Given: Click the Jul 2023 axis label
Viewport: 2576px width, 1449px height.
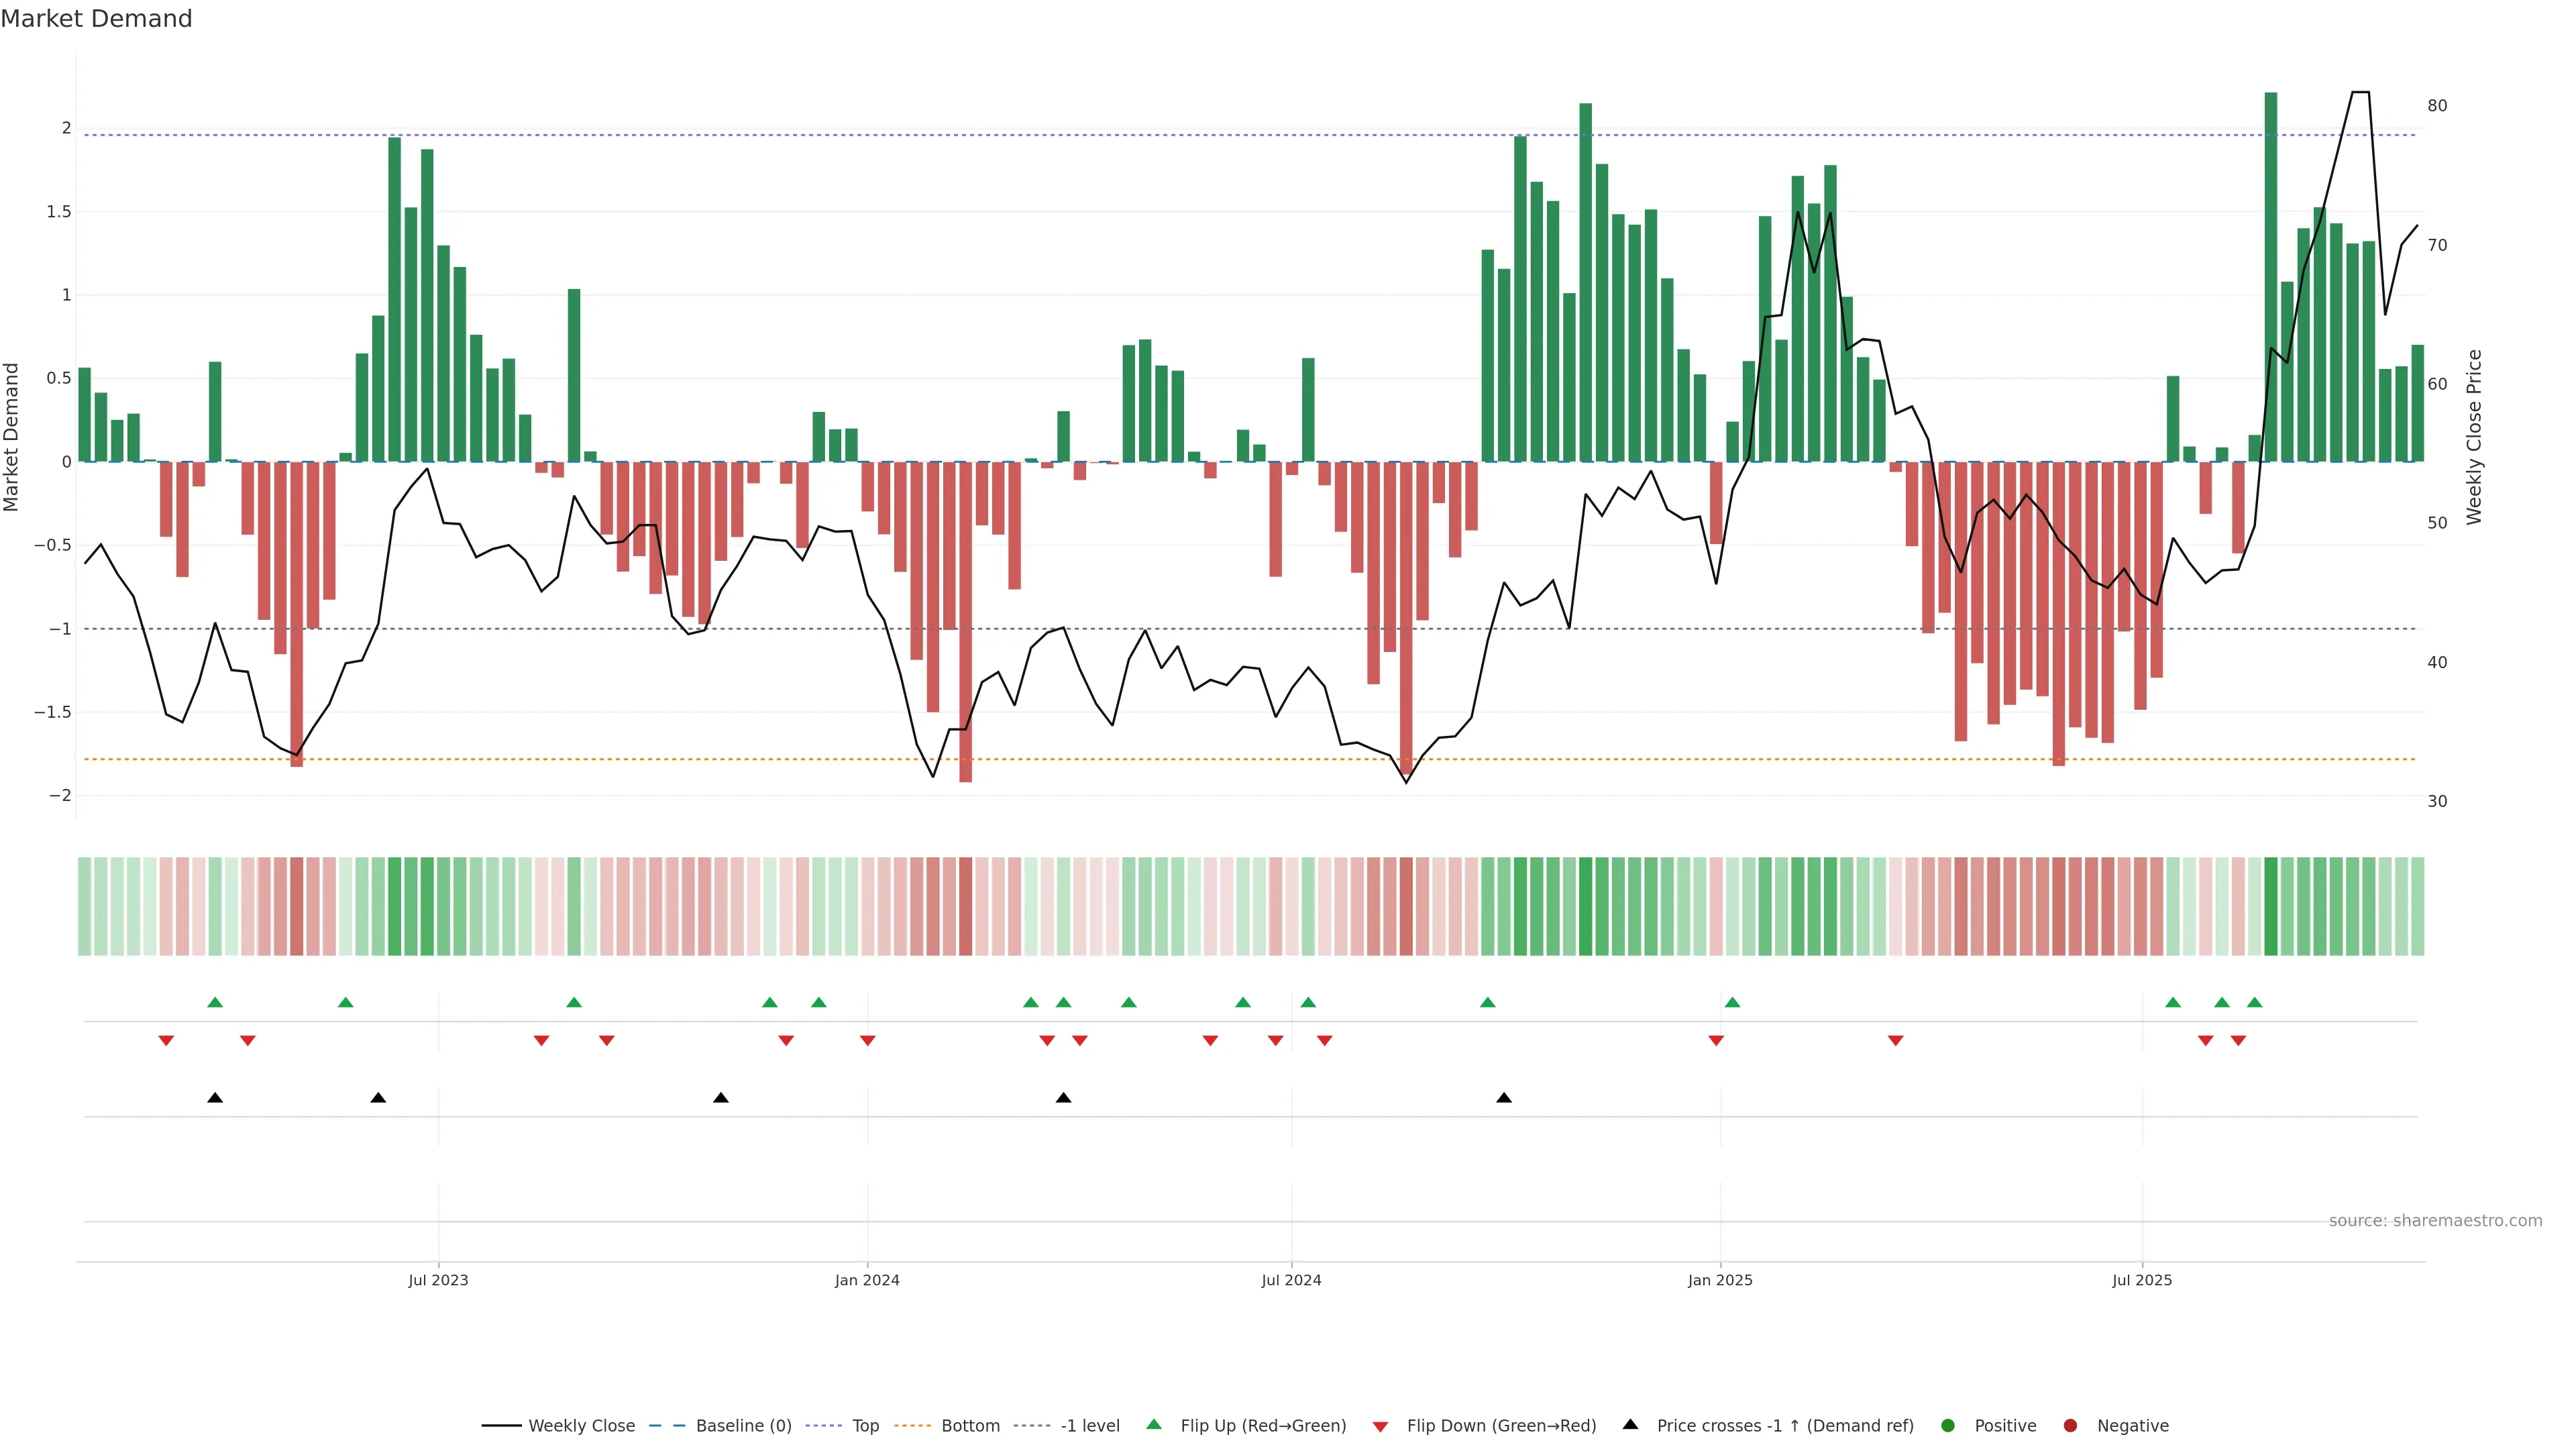Looking at the screenshot, I should click(x=438, y=1280).
